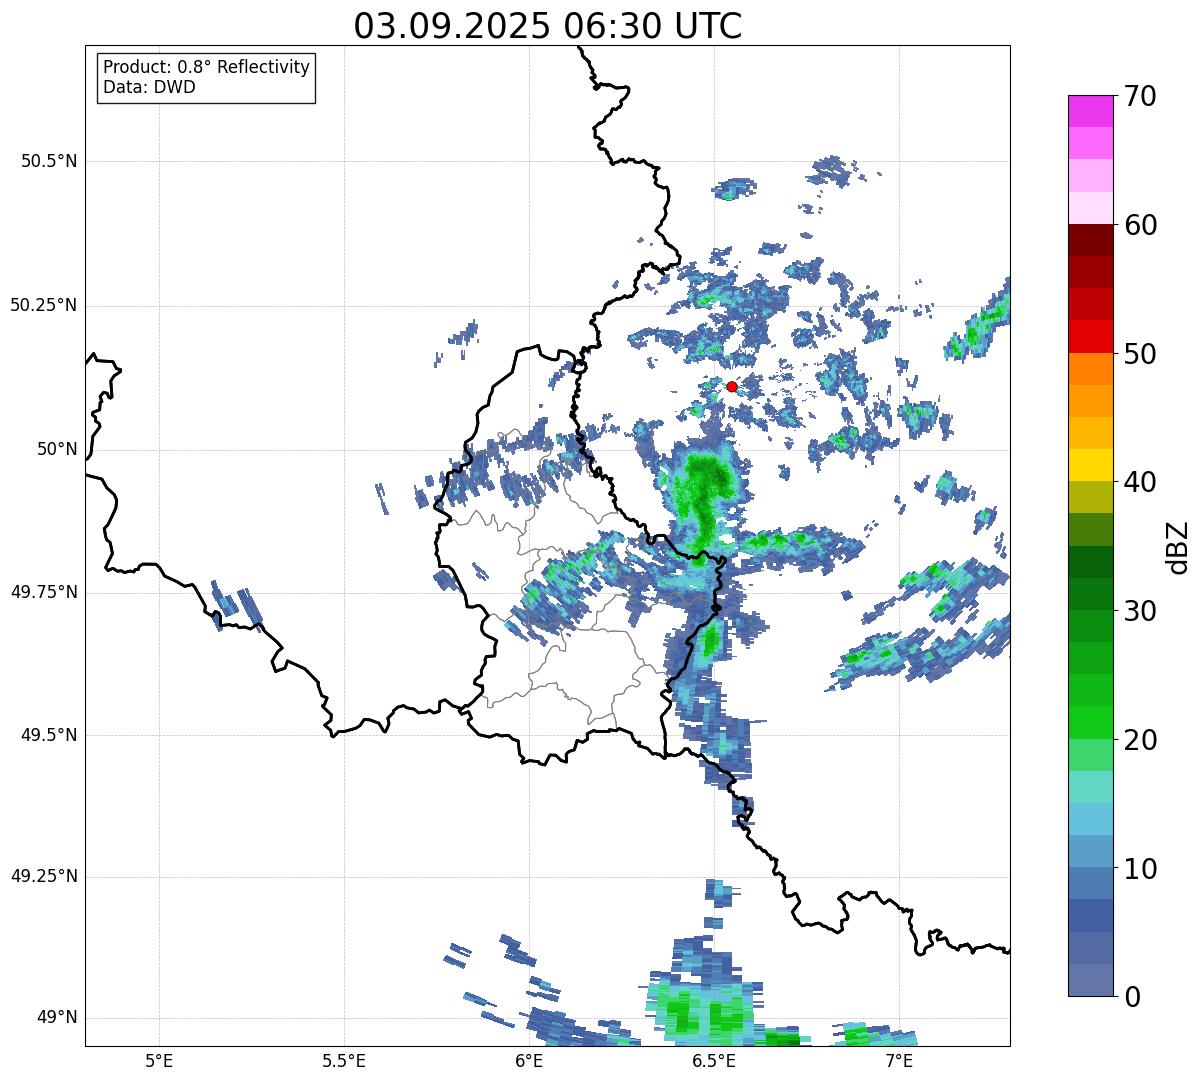Click the red dot marker on the map

(732, 386)
